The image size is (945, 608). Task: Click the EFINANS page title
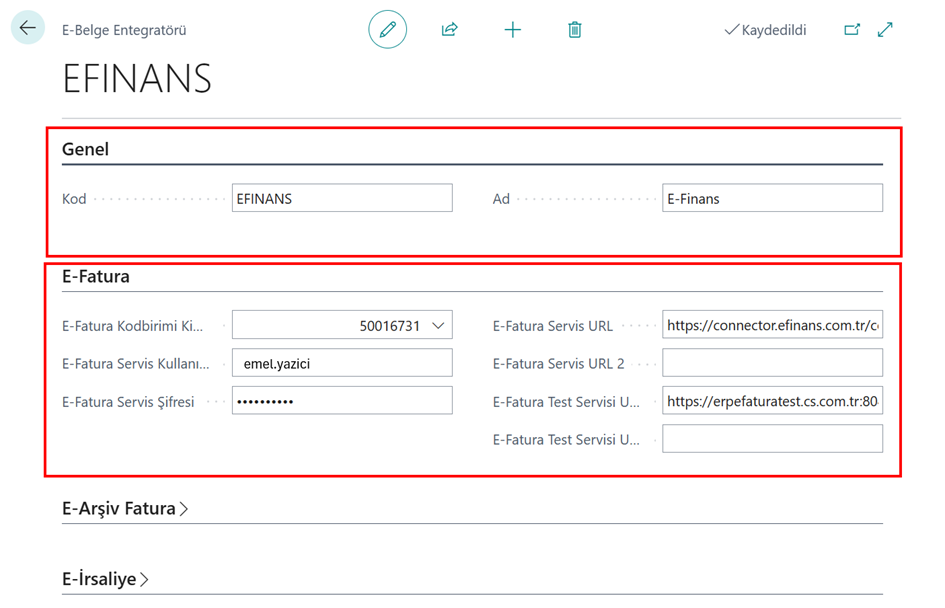tap(137, 78)
